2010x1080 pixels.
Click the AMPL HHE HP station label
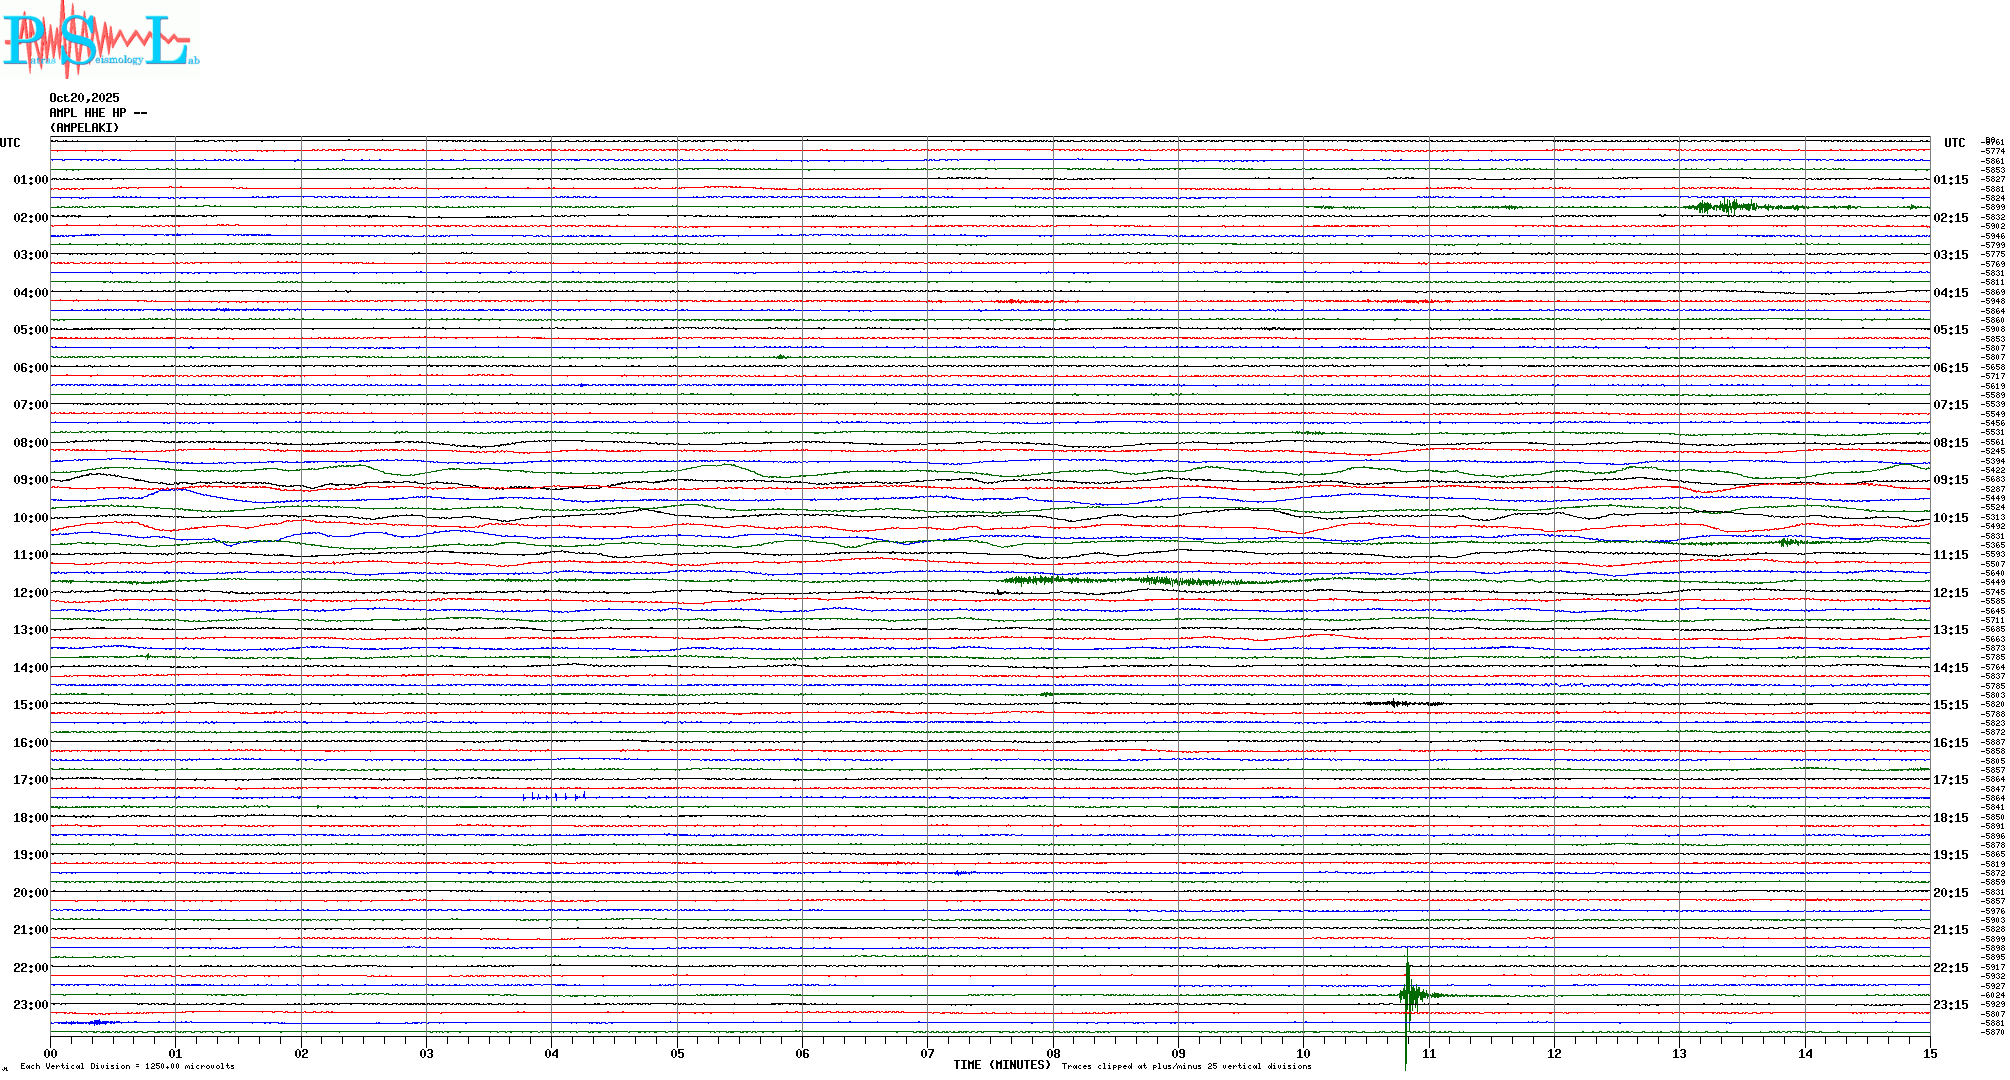(98, 113)
